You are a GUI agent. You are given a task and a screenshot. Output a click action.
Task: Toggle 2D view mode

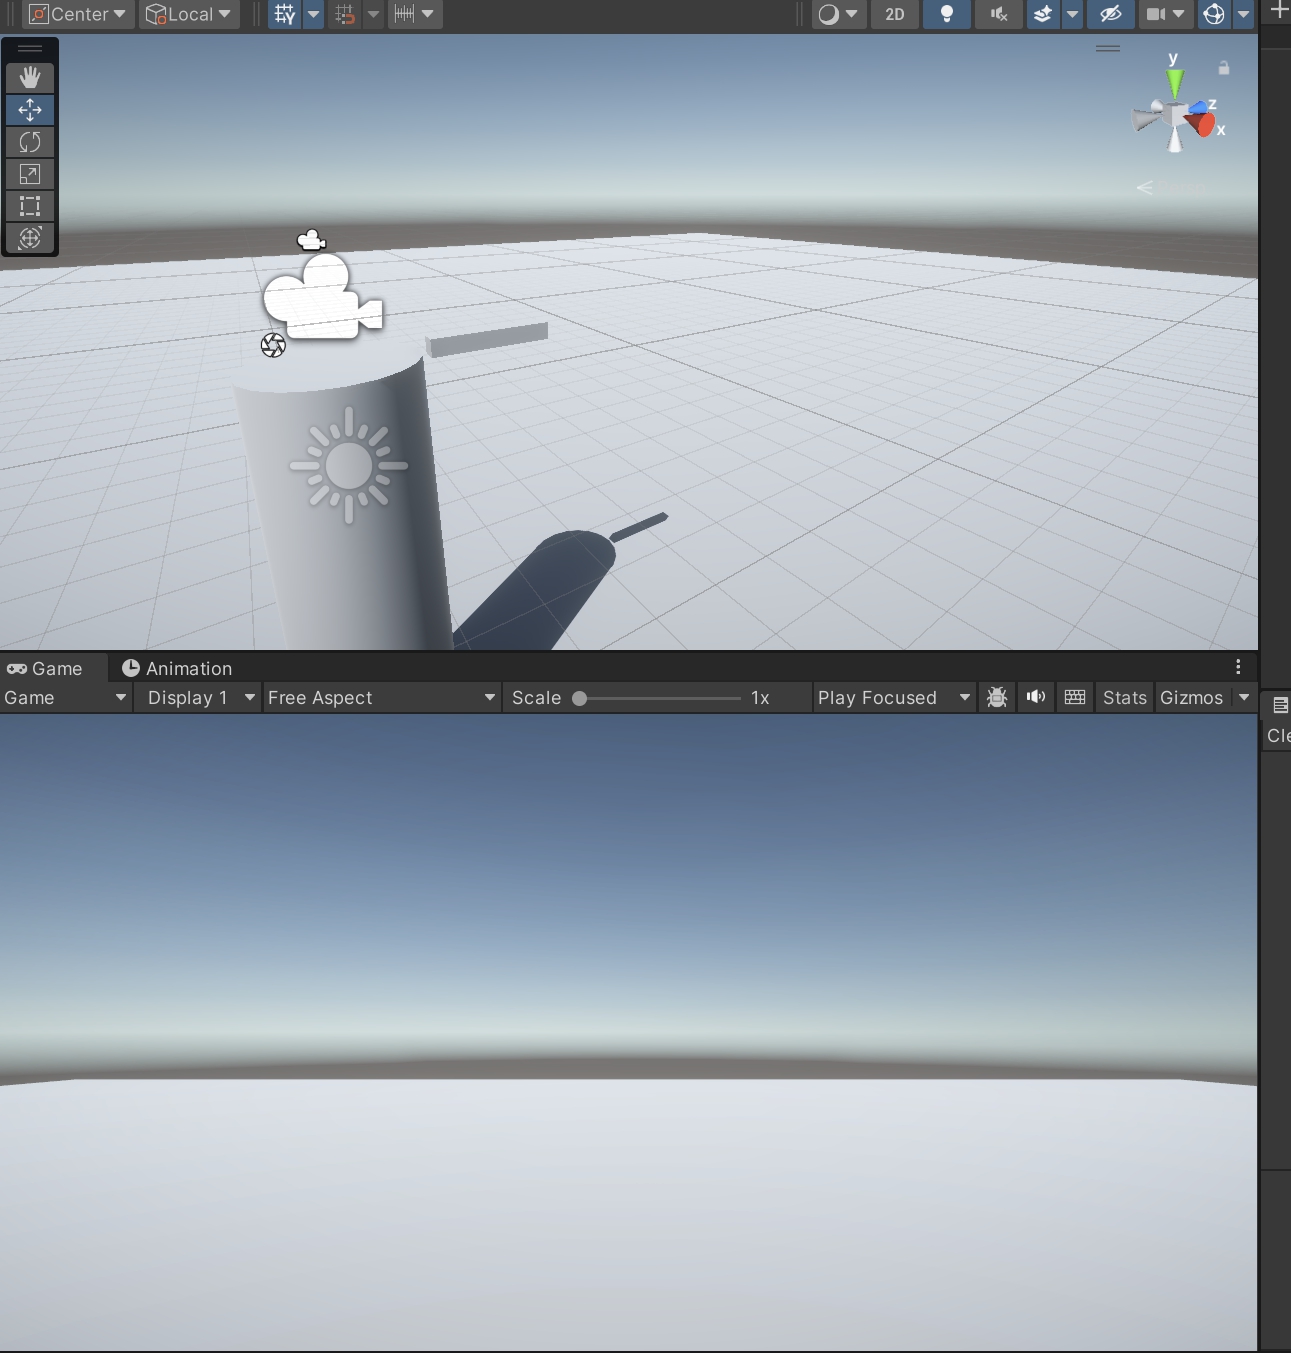[895, 14]
